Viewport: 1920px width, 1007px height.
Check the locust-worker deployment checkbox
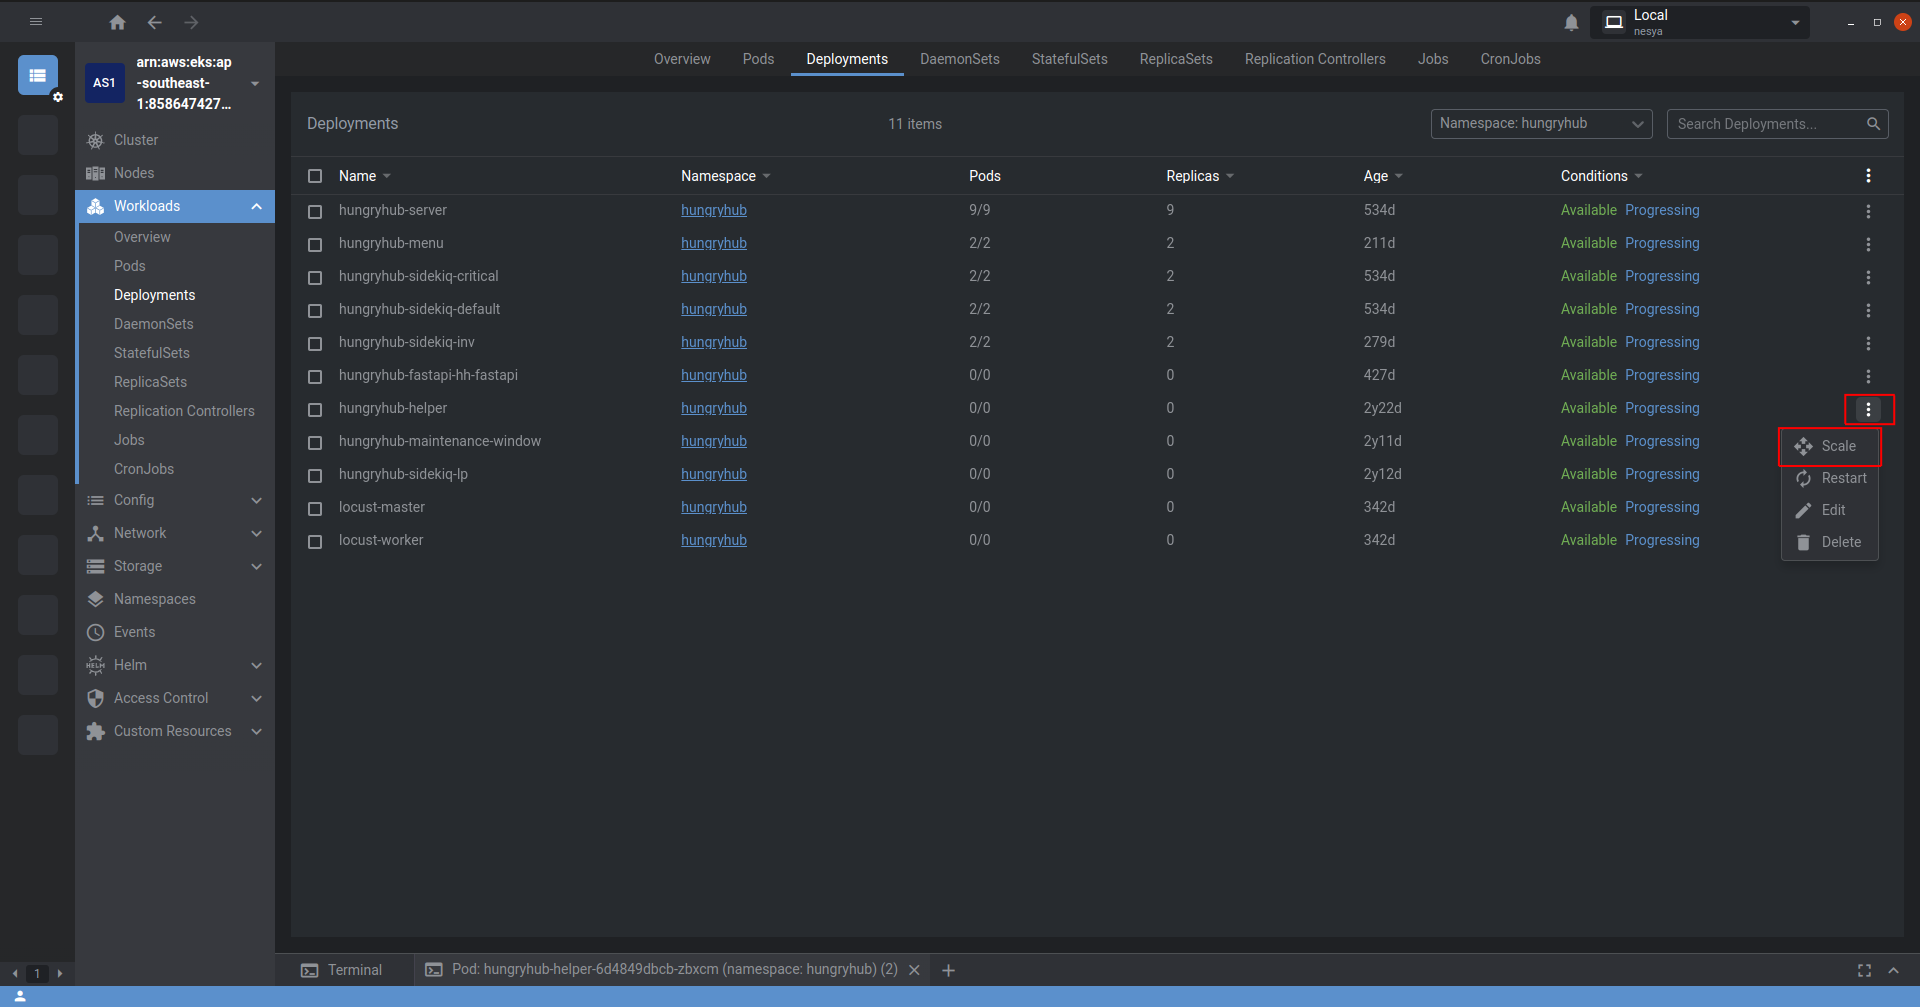click(x=315, y=541)
